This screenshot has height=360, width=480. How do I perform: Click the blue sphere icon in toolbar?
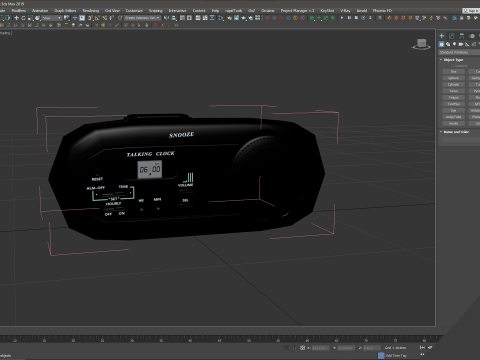pos(288,18)
